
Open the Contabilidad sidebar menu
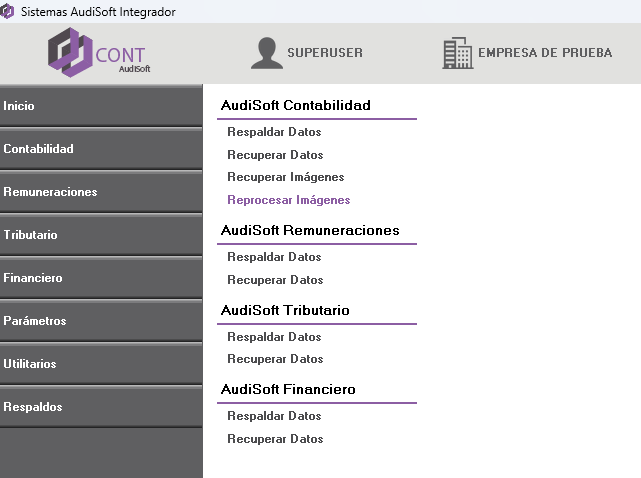pyautogui.click(x=100, y=149)
